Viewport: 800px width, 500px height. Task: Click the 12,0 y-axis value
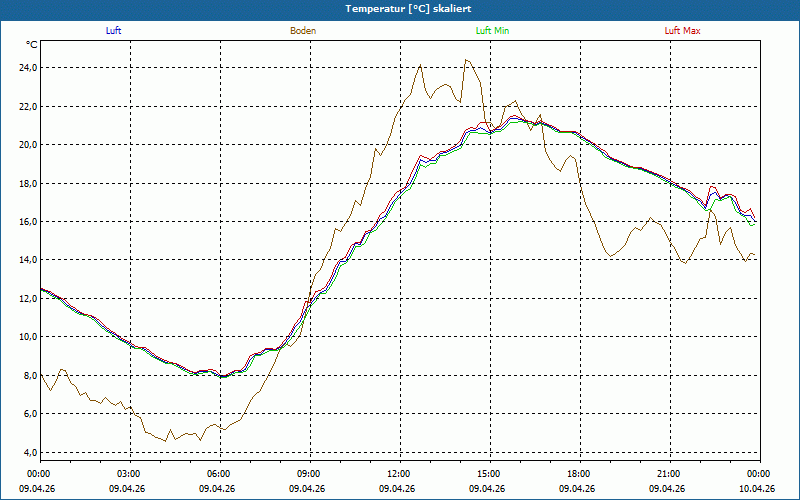(28, 299)
